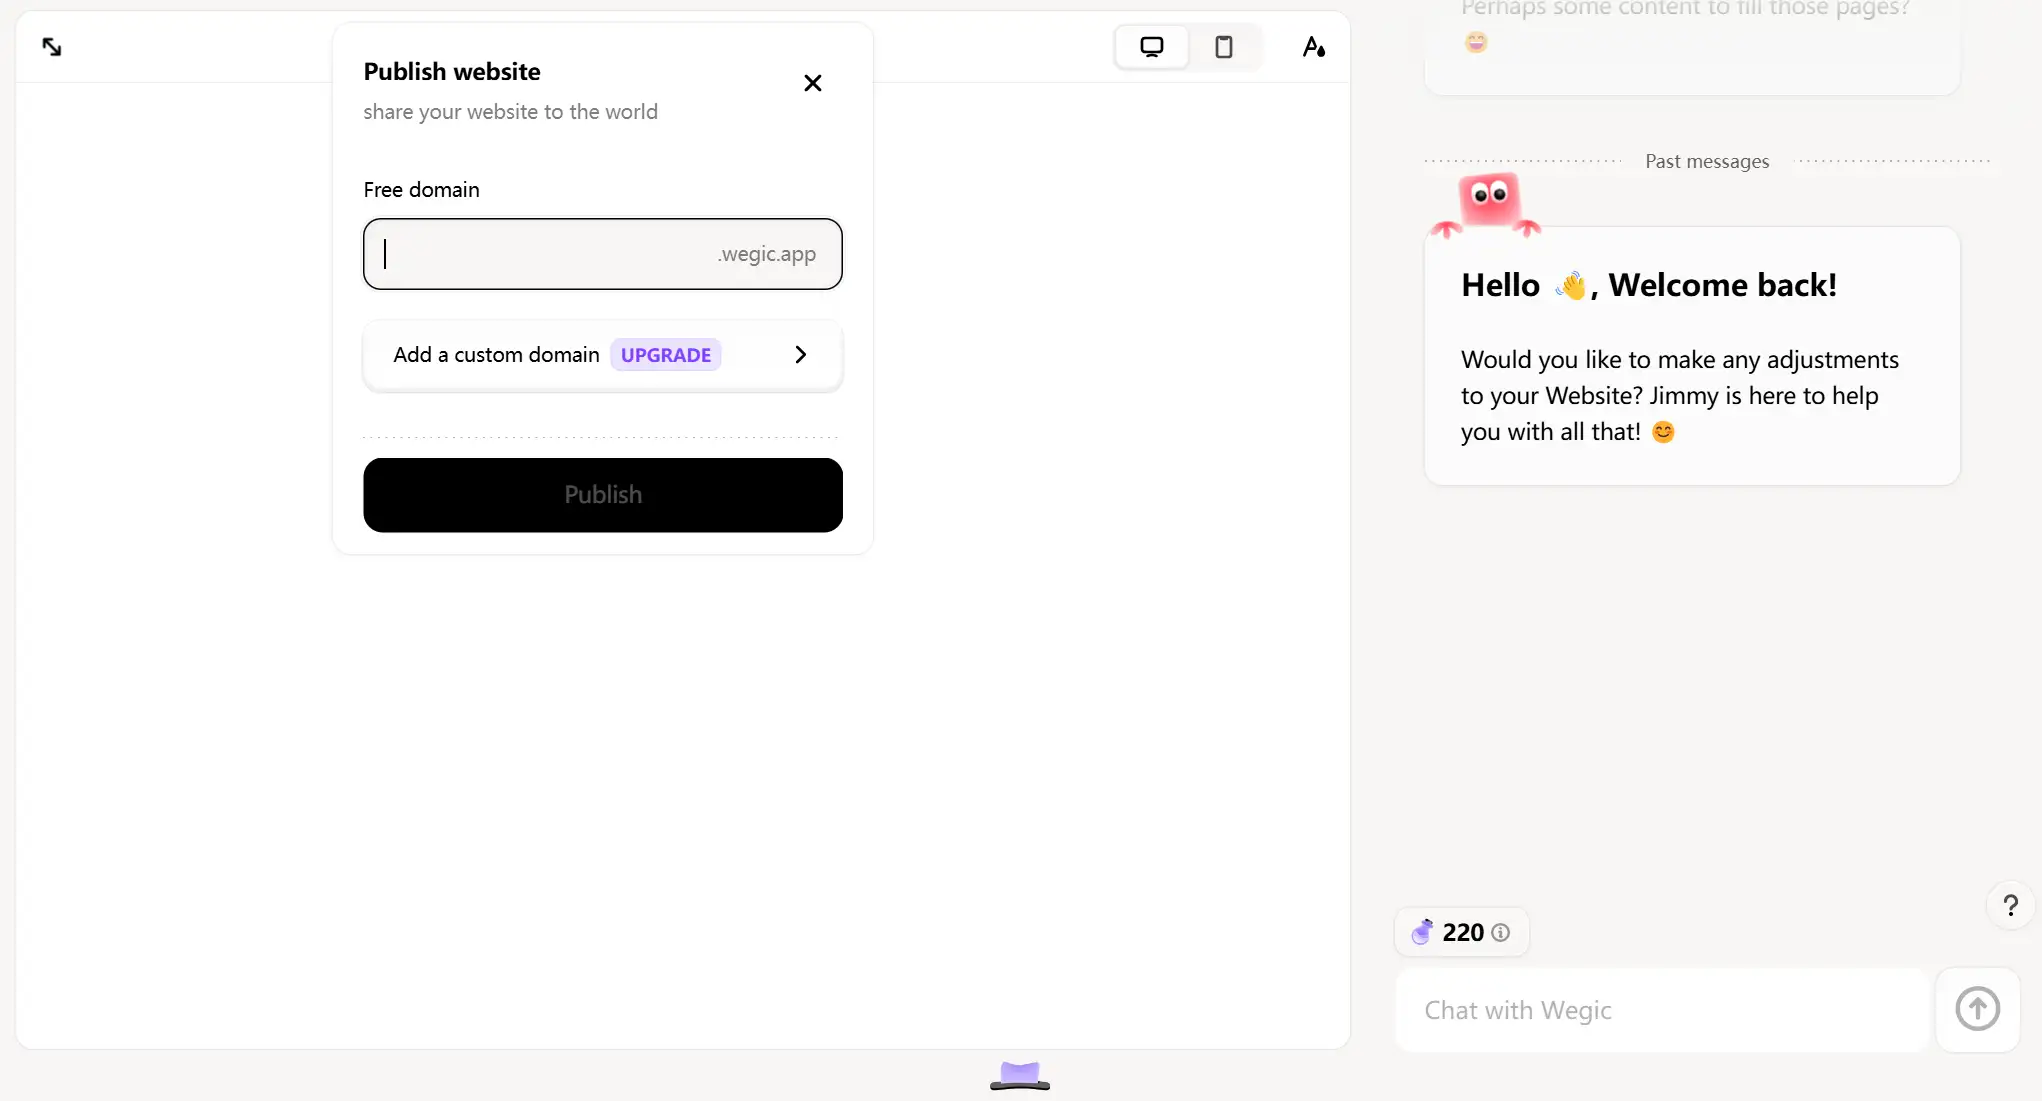Switch the preview to mobile view

click(x=1224, y=46)
